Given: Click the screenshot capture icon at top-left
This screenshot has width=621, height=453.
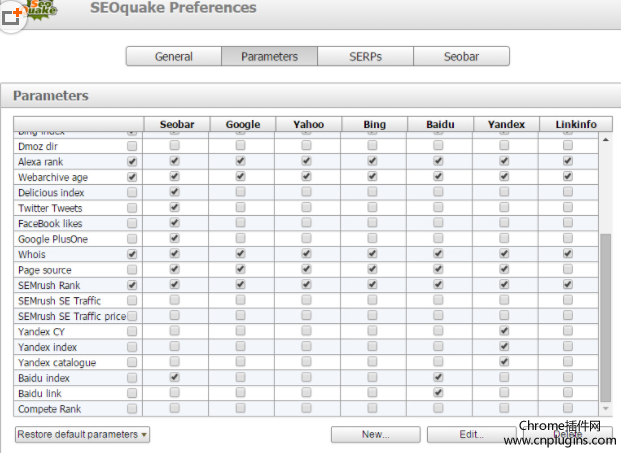Looking at the screenshot, I should 11,16.
